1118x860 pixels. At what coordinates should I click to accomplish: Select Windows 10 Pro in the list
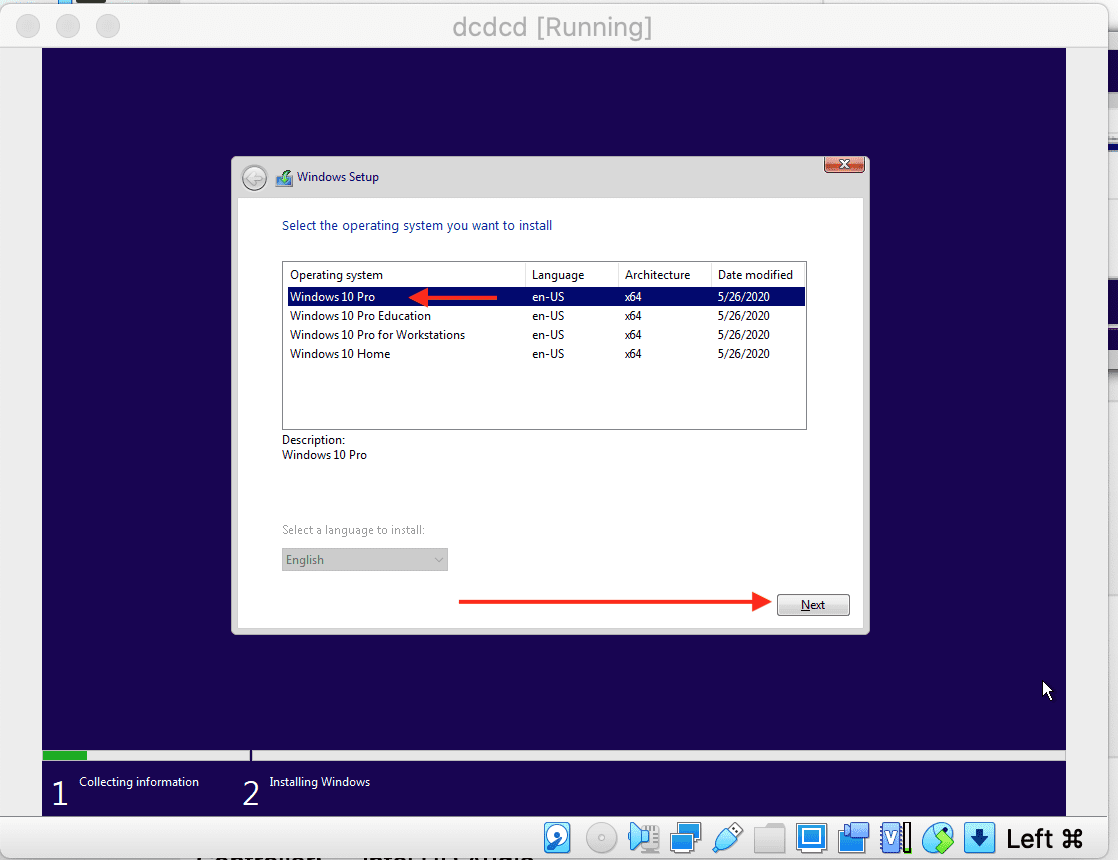tap(333, 297)
